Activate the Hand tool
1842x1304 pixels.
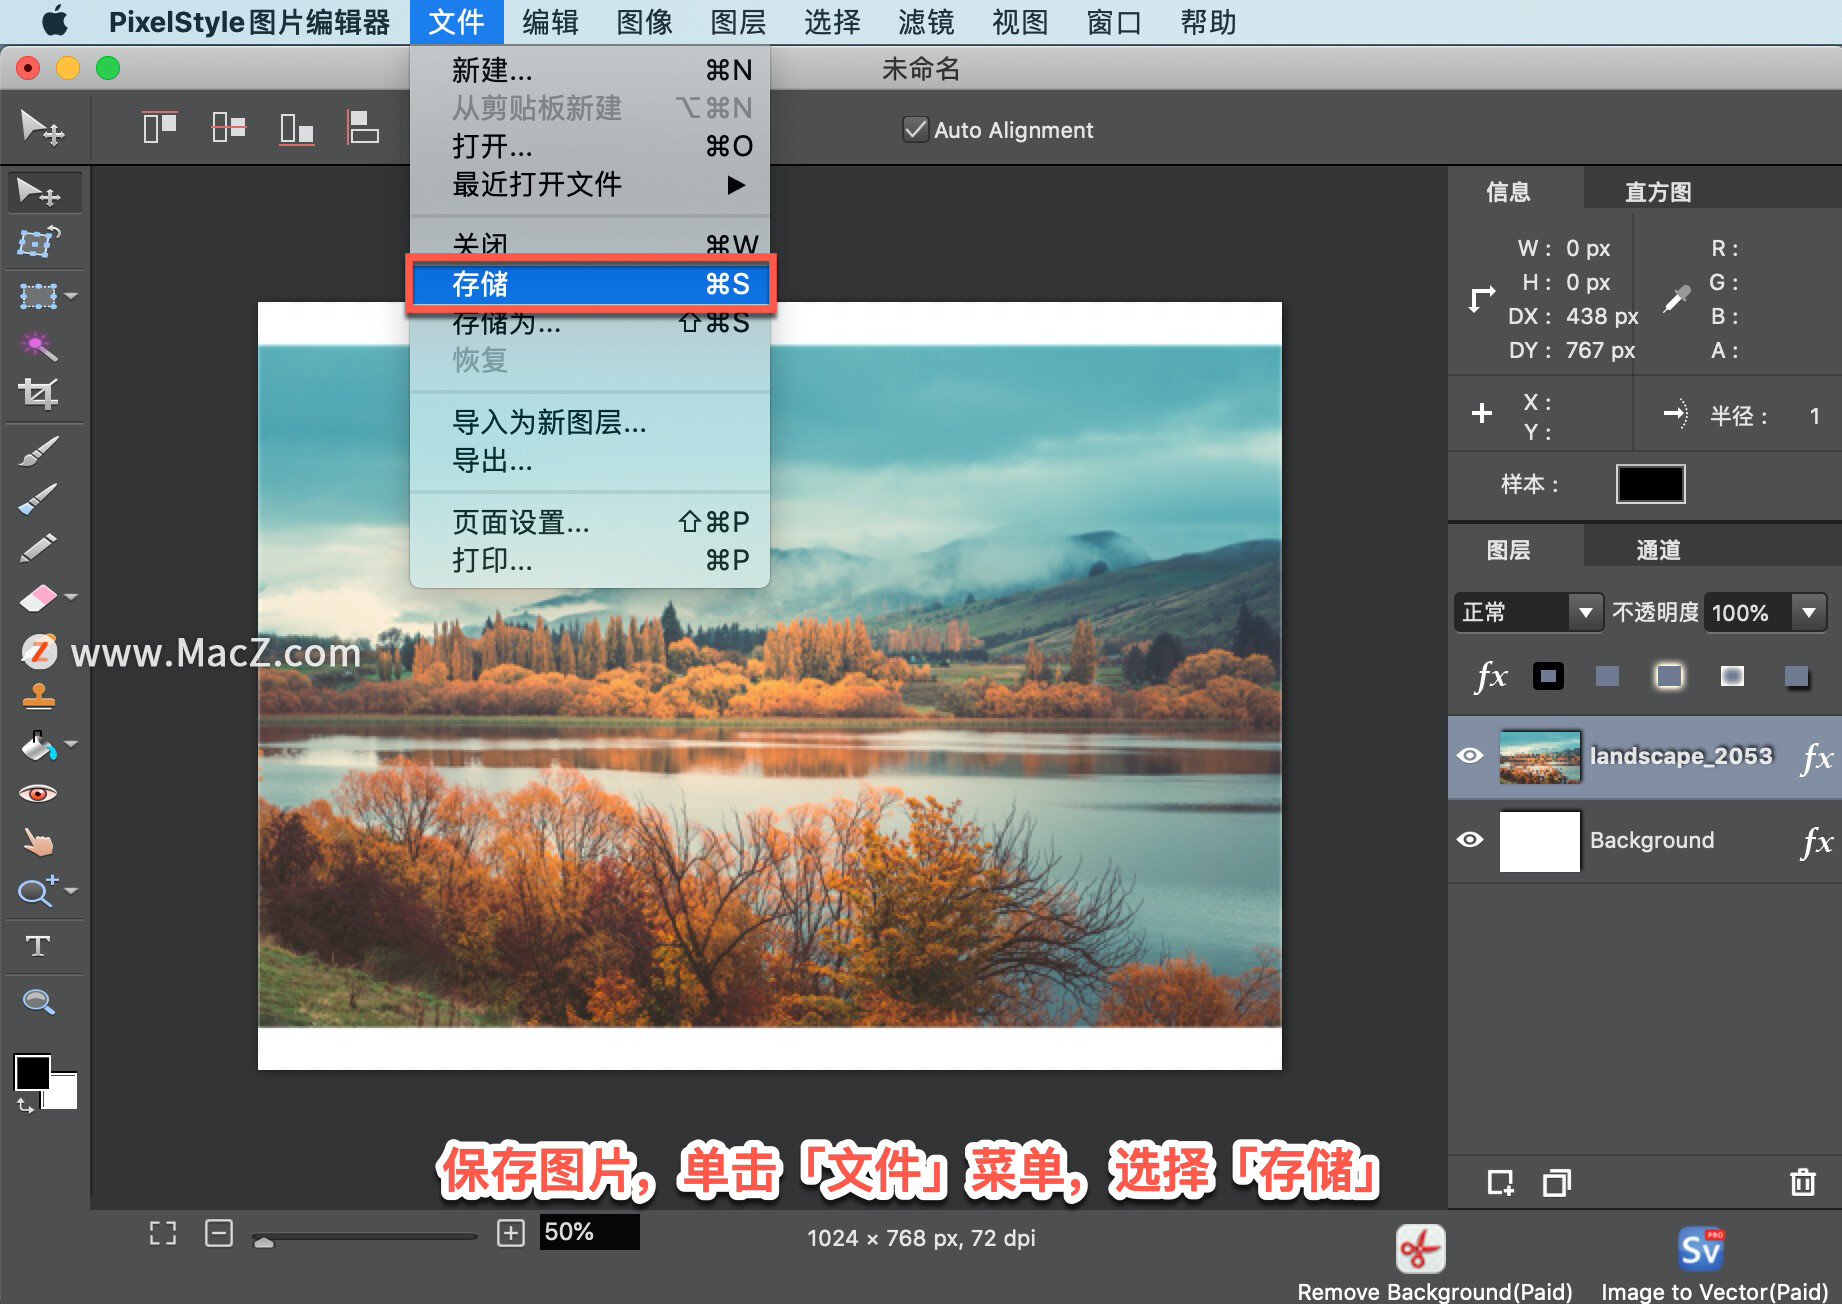(x=37, y=841)
